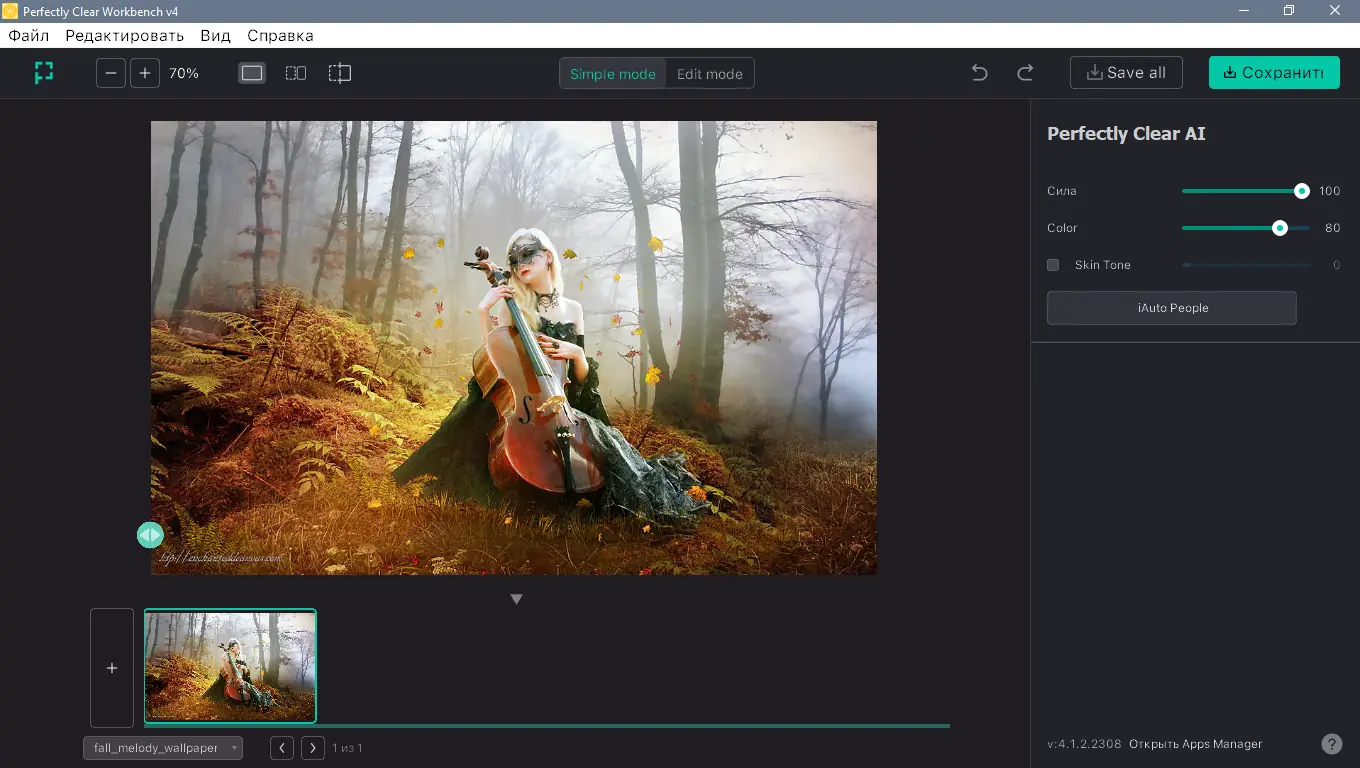Open the Файл menu

[29, 35]
